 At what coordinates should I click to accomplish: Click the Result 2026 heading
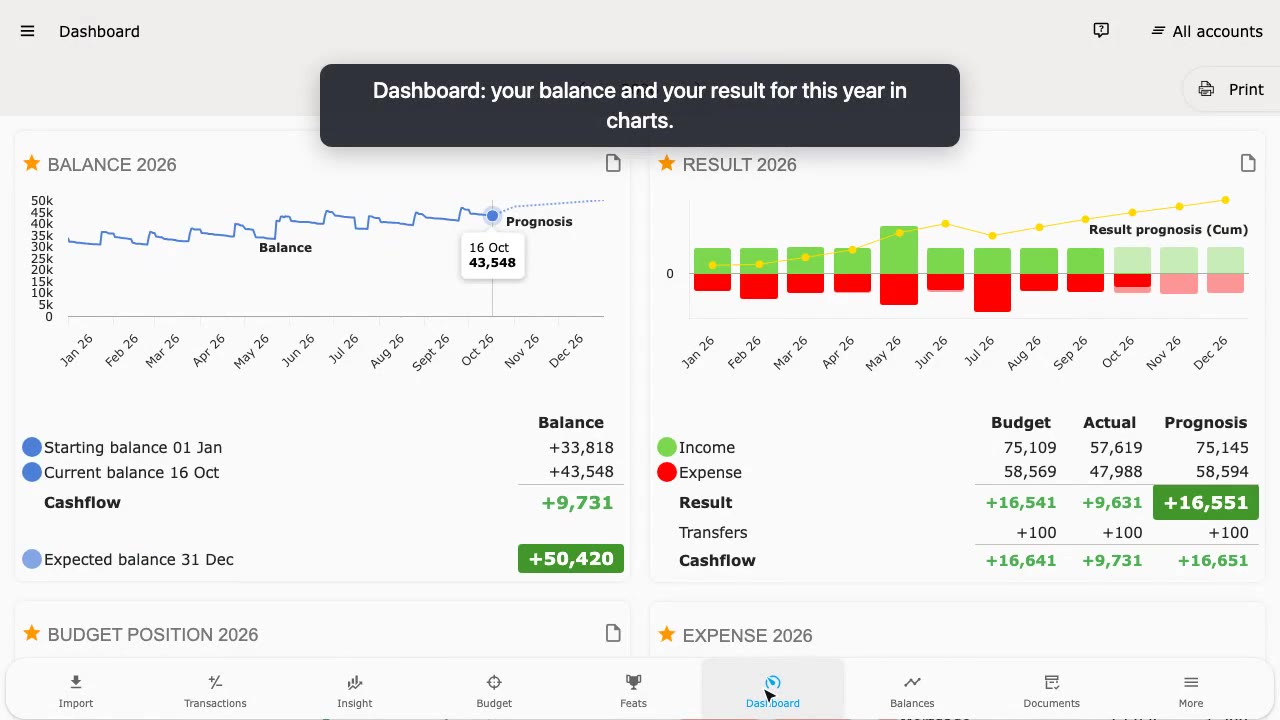pyautogui.click(x=740, y=164)
